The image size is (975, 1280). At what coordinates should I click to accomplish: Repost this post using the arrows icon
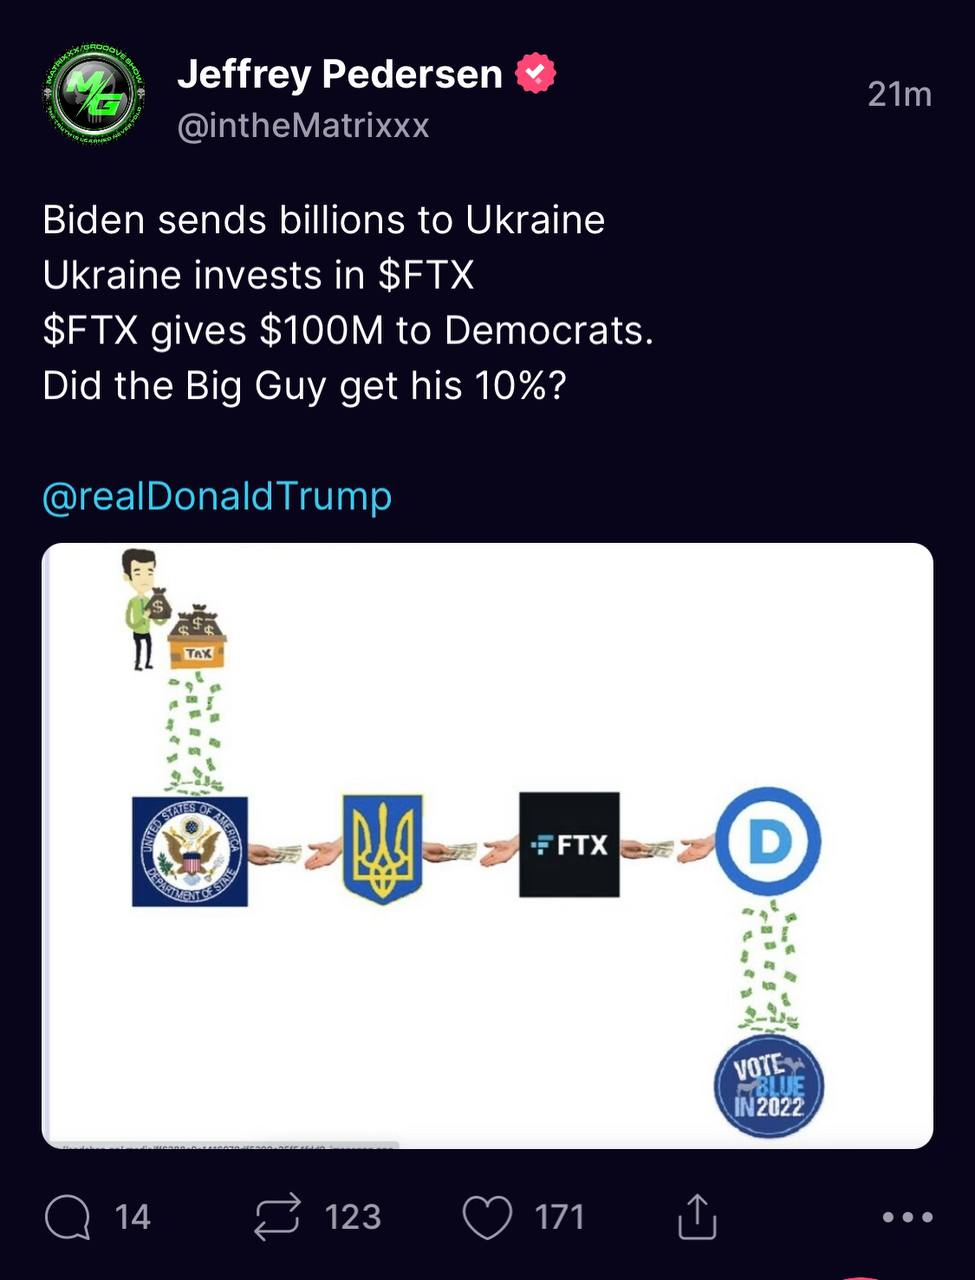click(277, 1217)
